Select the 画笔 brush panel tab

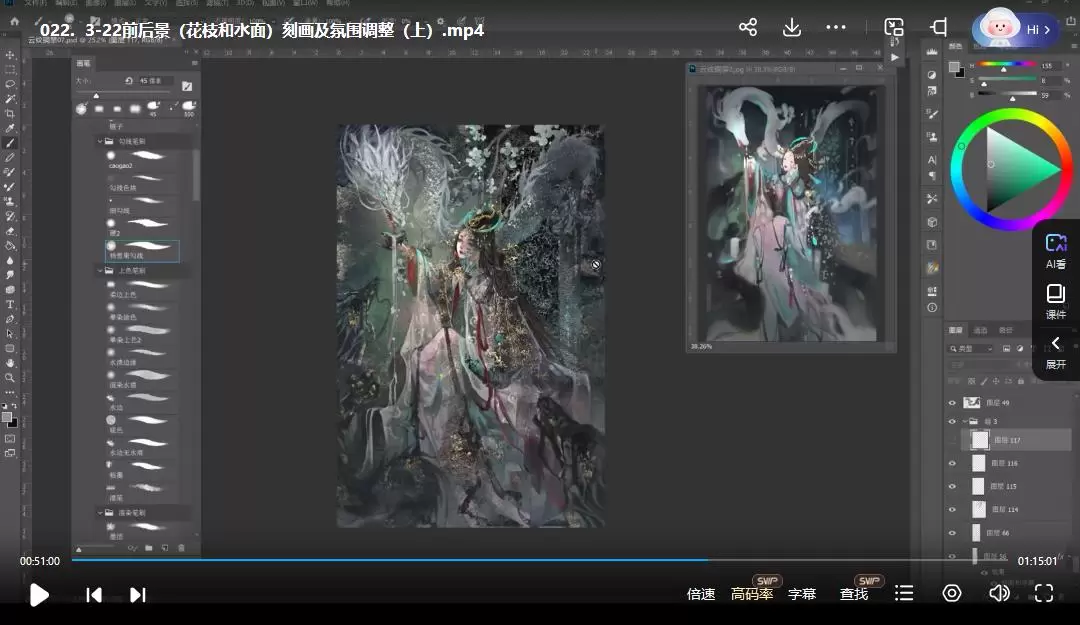point(83,63)
